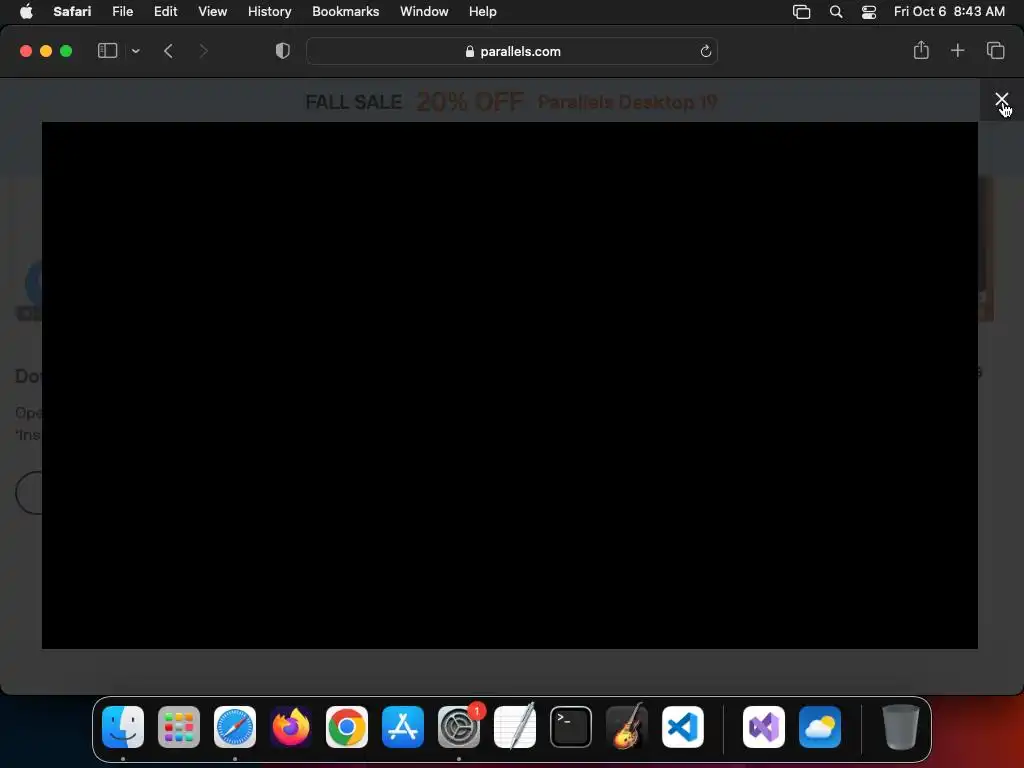The height and width of the screenshot is (768, 1024).
Task: Reload the page with the refresh icon
Action: tap(705, 51)
